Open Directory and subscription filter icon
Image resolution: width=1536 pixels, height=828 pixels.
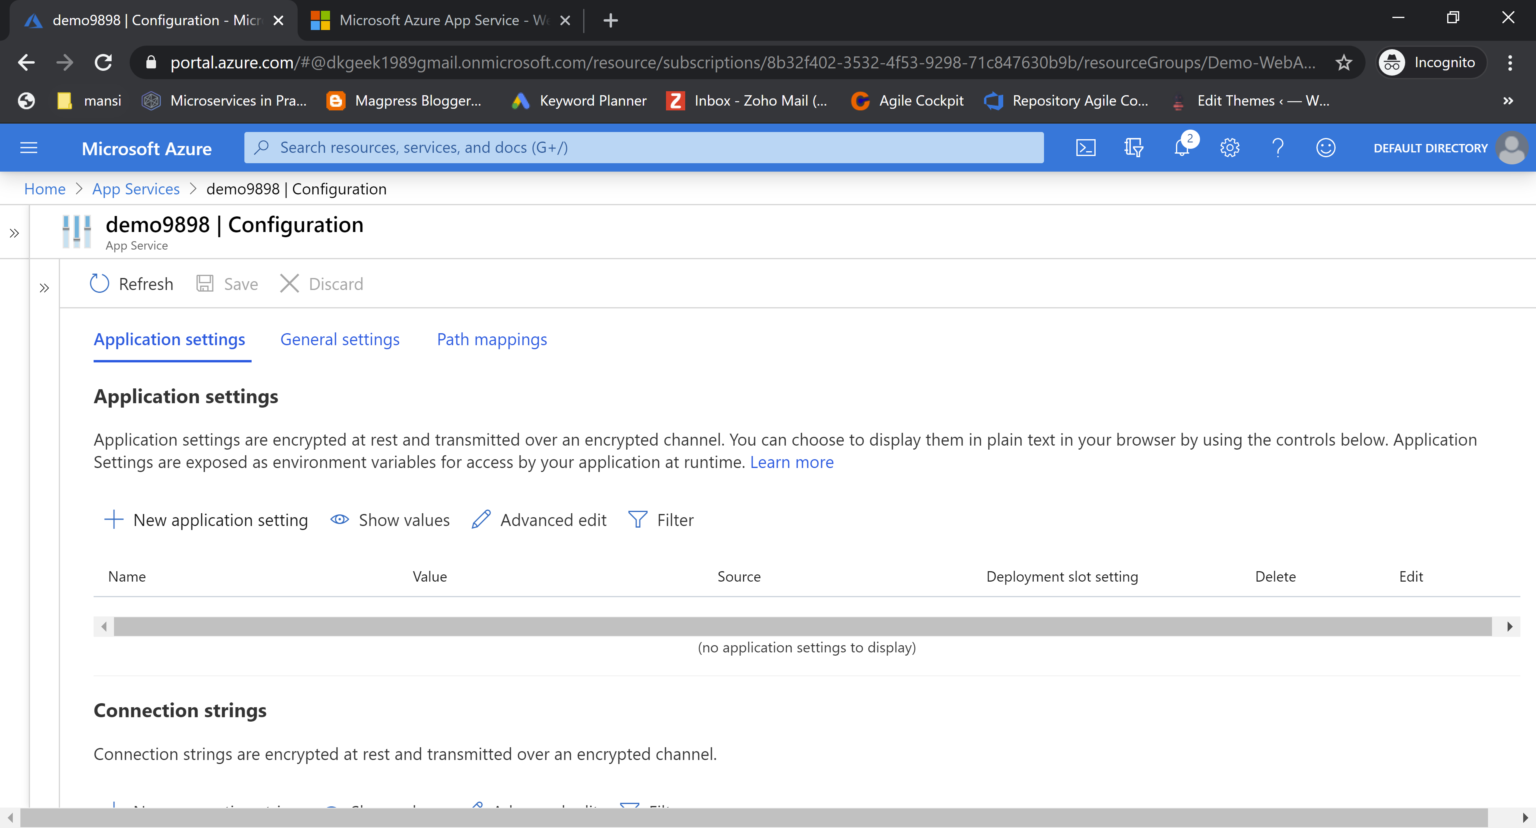(x=1133, y=148)
